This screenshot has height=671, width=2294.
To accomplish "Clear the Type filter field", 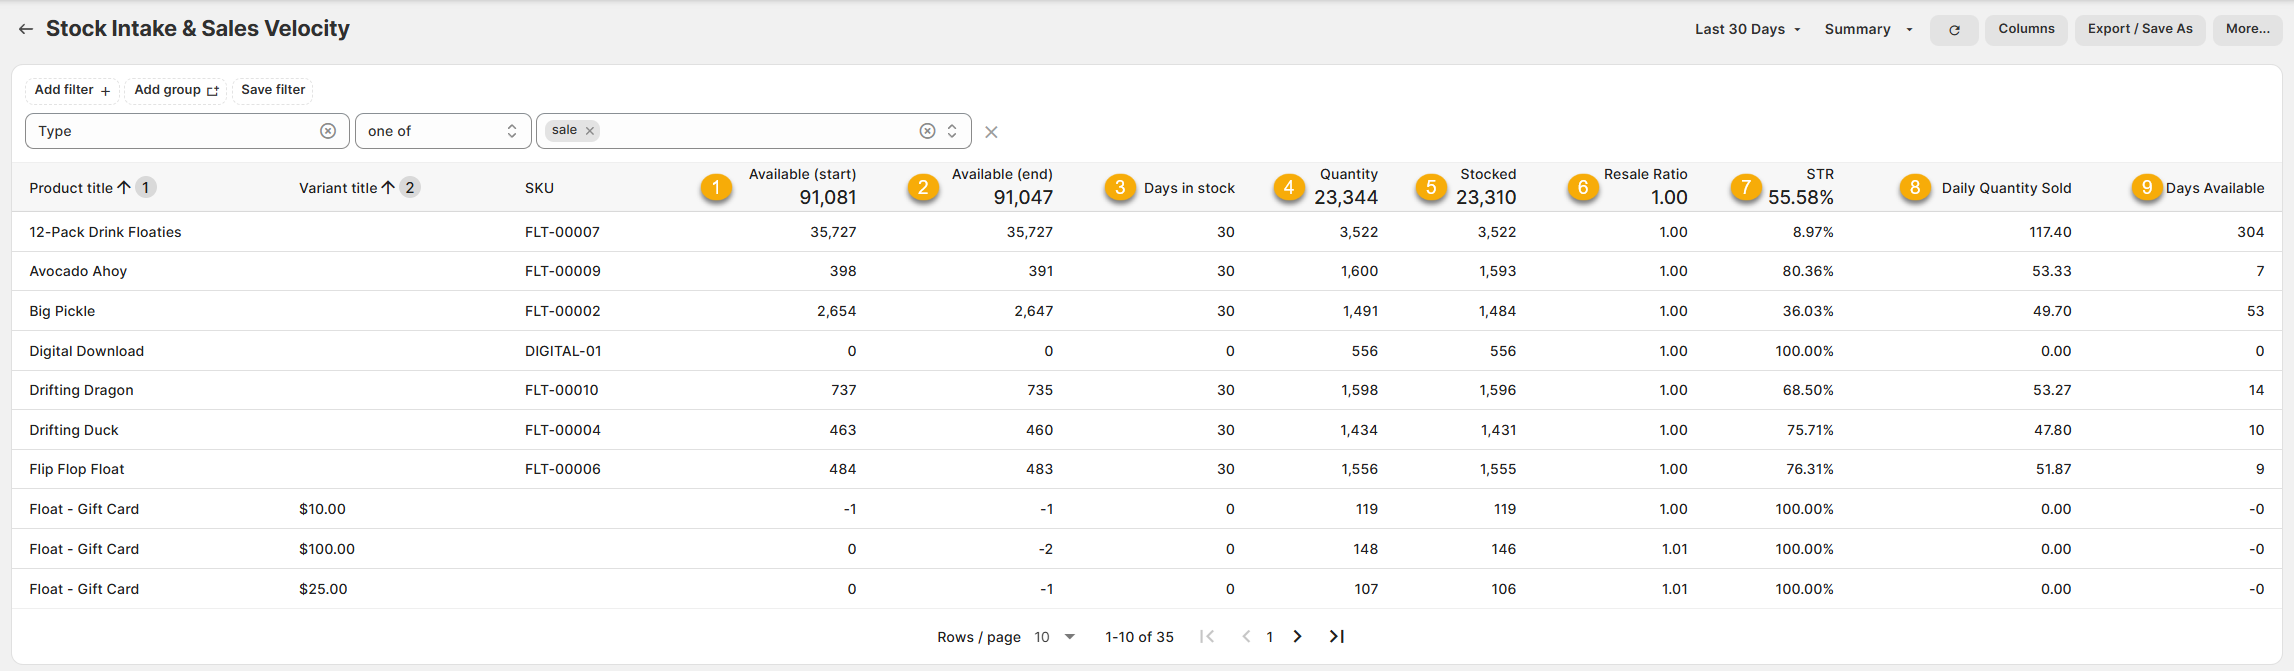I will click(x=328, y=131).
